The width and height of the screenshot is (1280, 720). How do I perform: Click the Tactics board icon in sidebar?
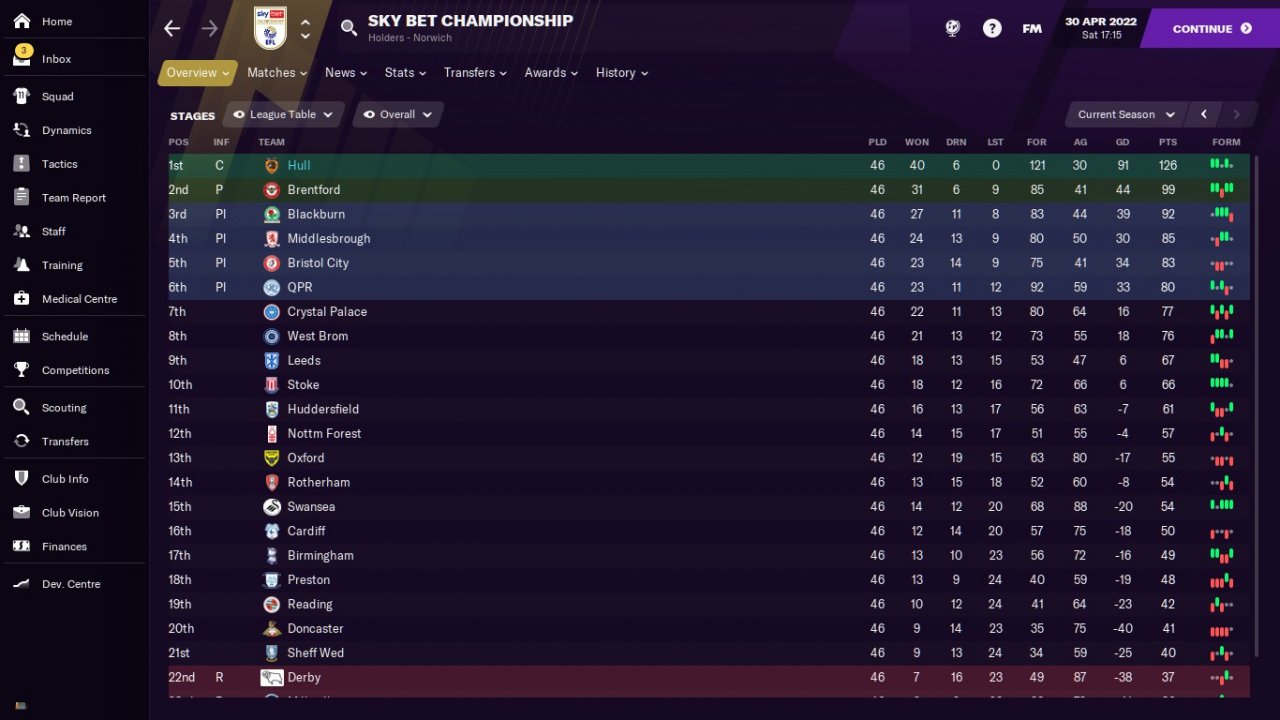[22, 164]
